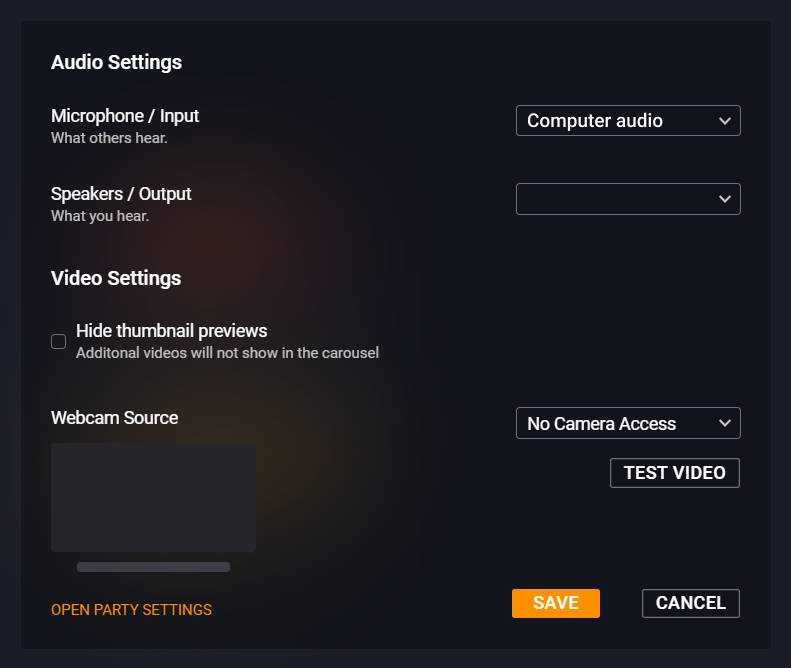This screenshot has width=791, height=668.
Task: Click the 'What others hear.' description text
Action: pyautogui.click(x=109, y=138)
